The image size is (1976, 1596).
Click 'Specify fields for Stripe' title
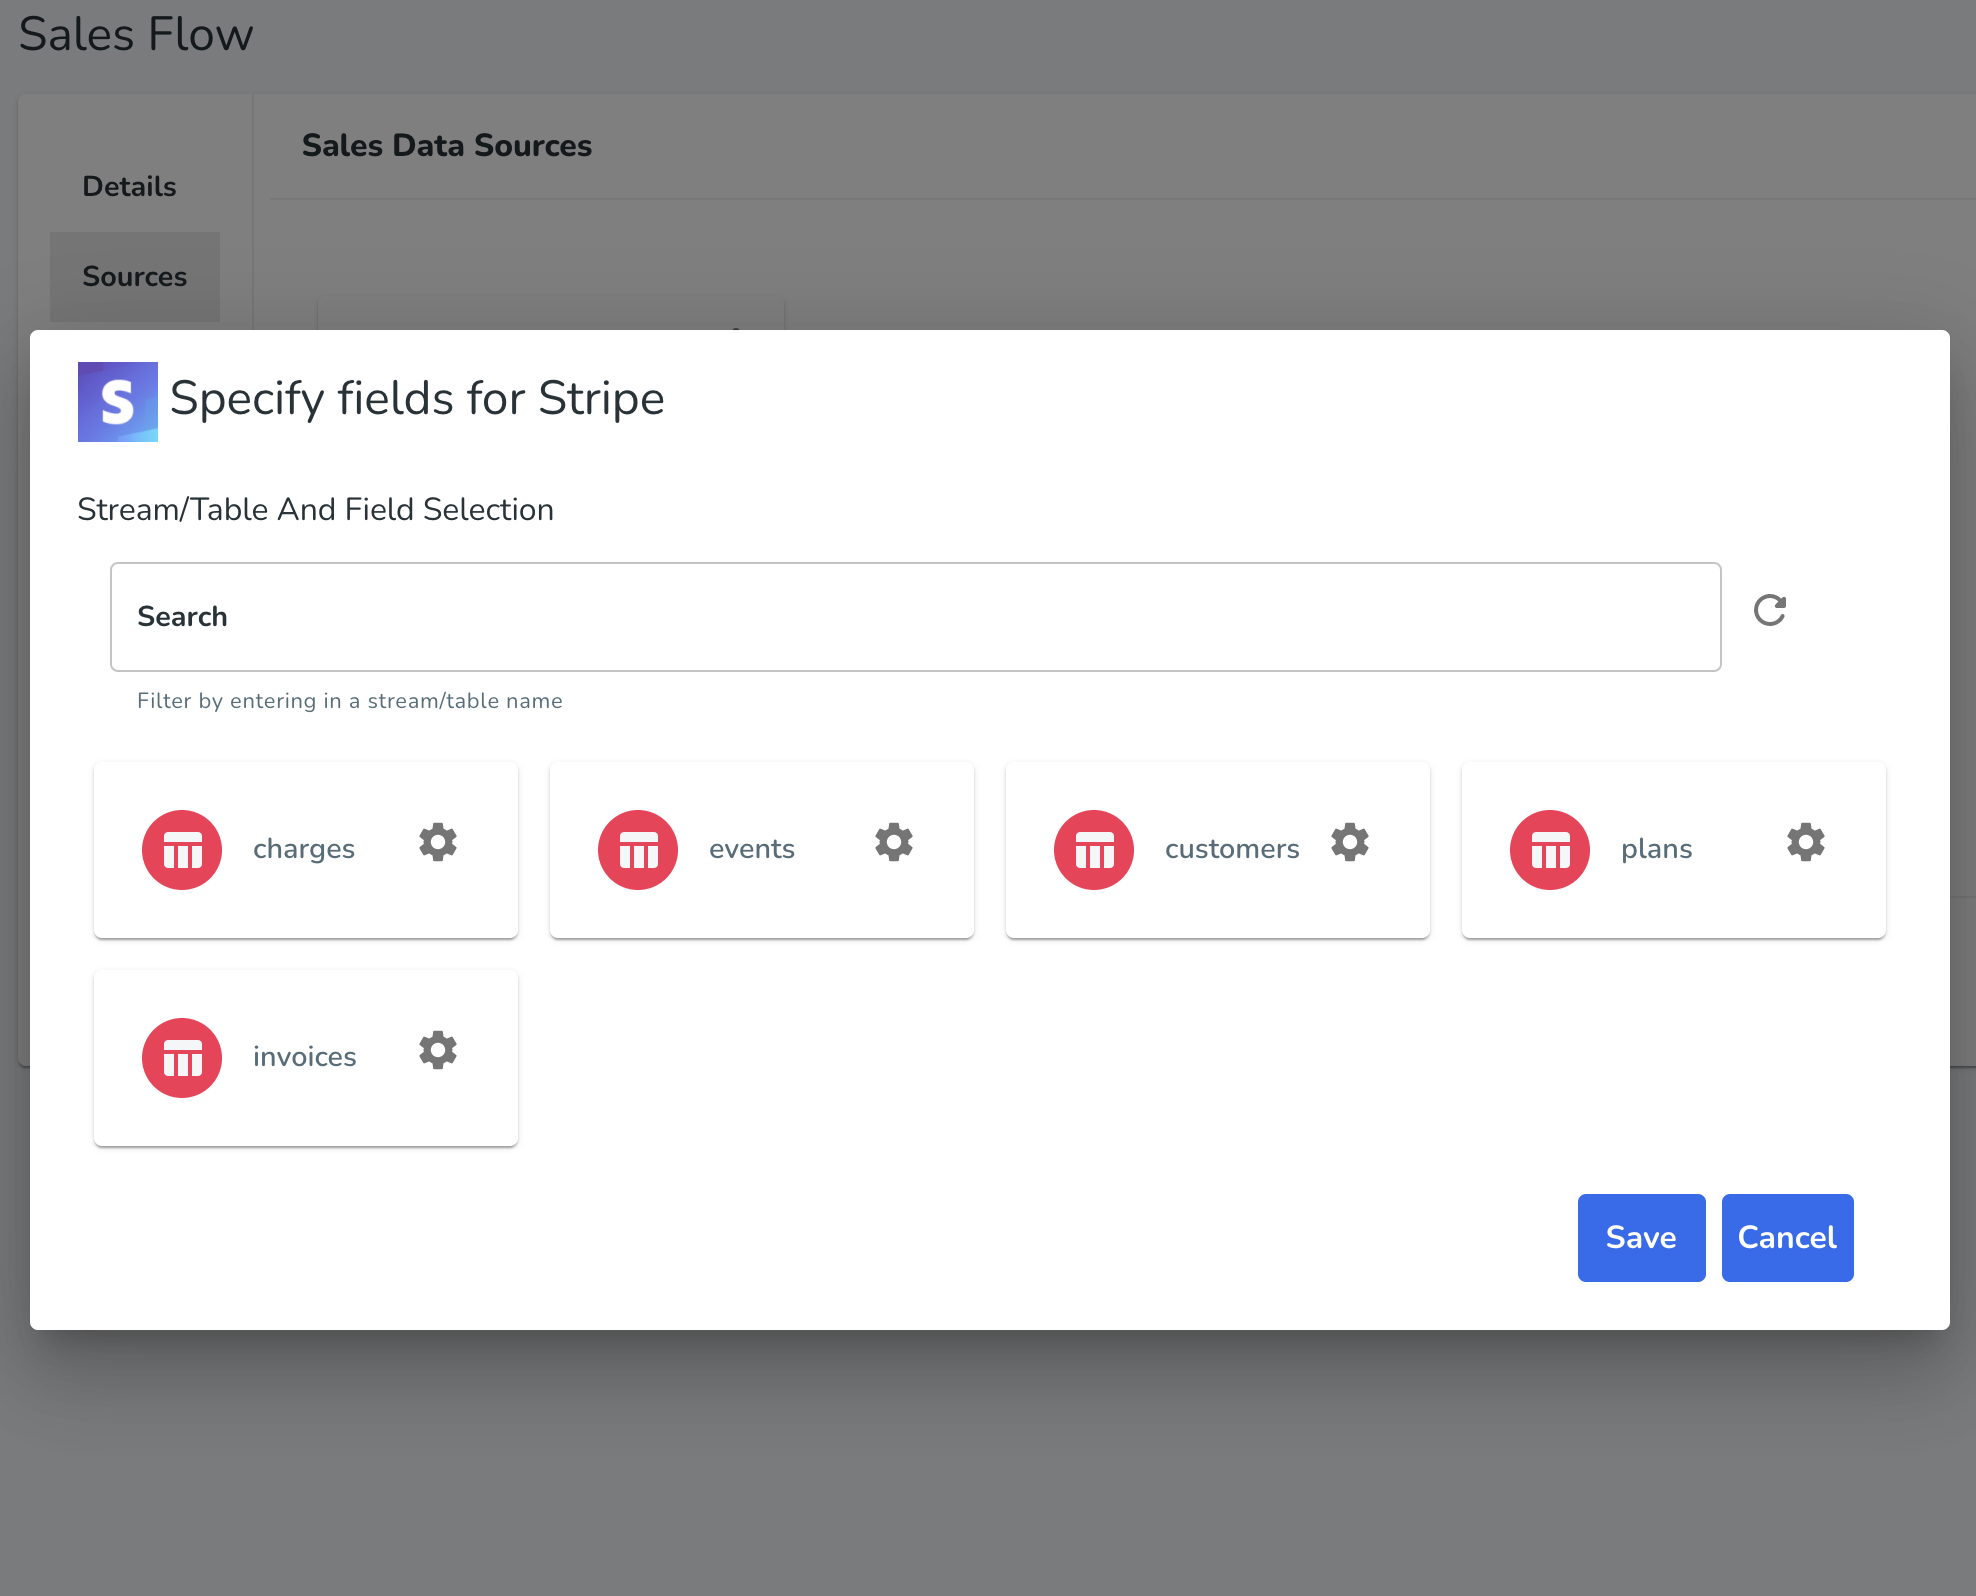[x=417, y=399]
